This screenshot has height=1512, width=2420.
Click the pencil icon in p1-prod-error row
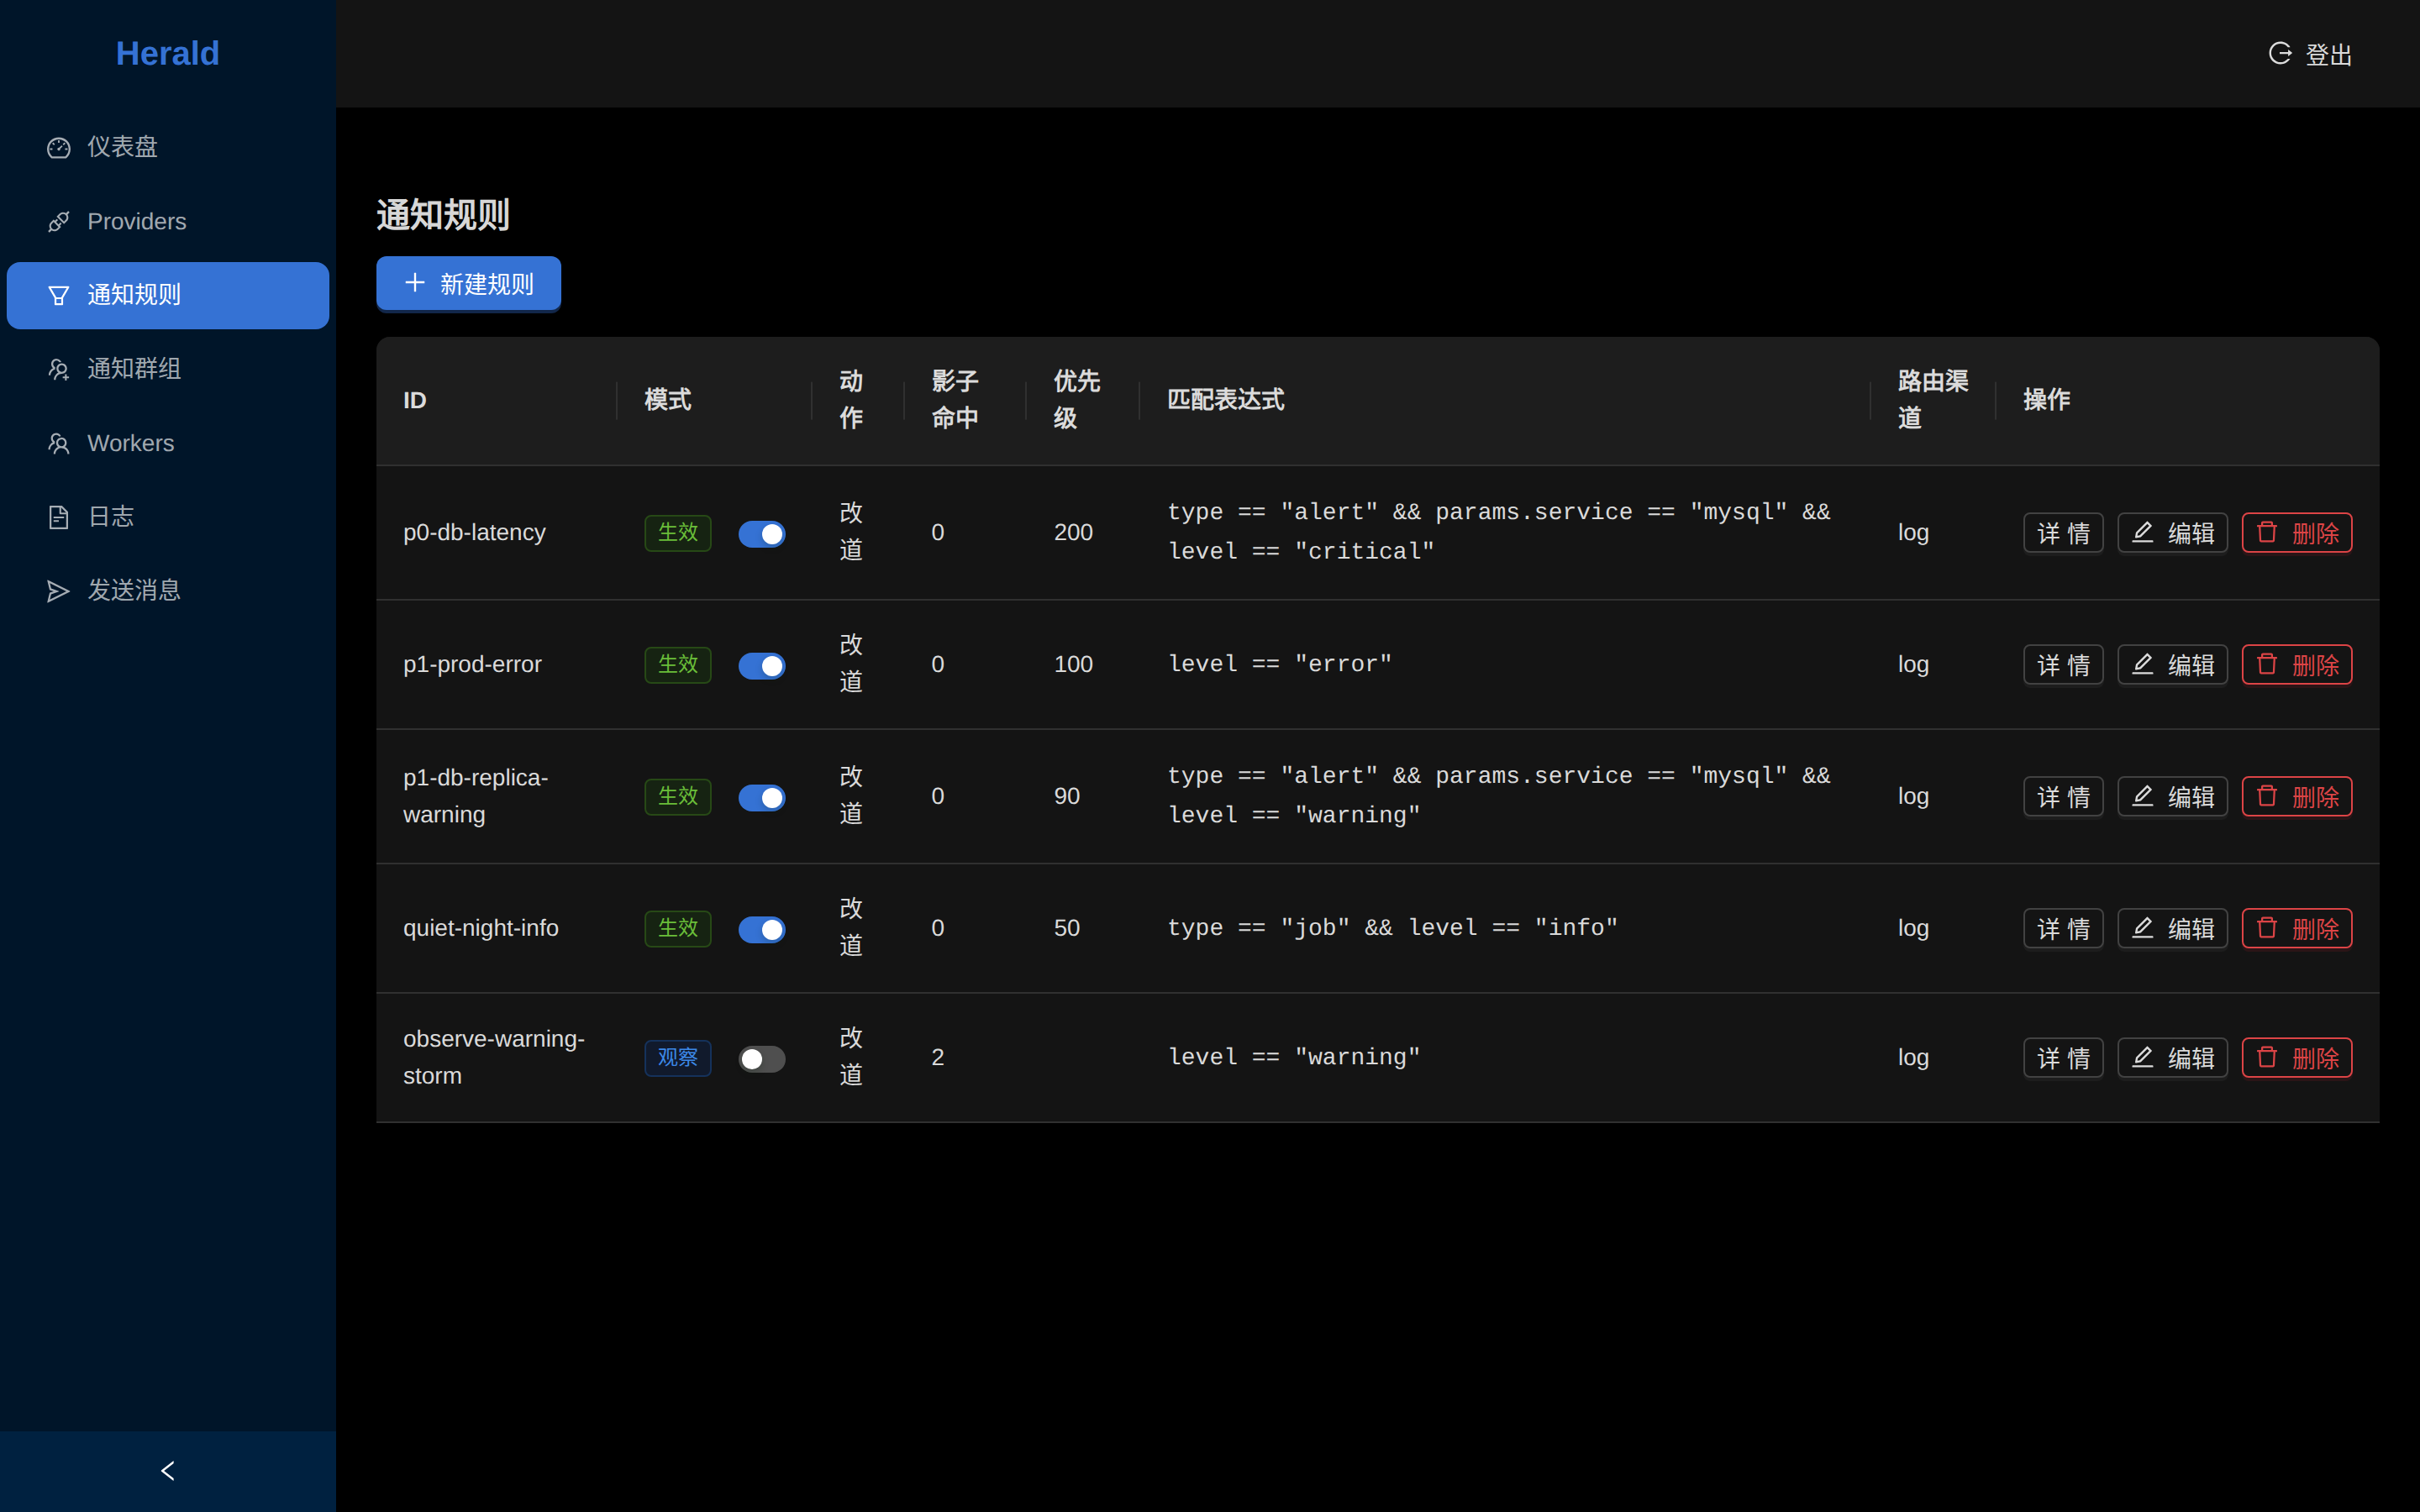point(2142,664)
